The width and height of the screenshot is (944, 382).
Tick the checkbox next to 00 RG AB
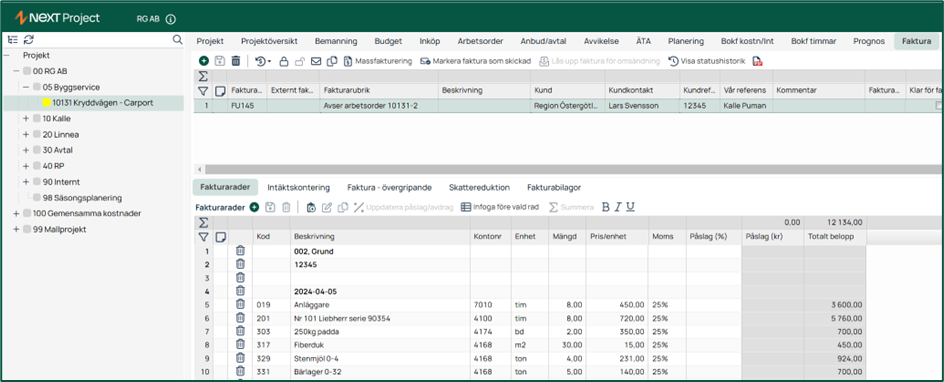[x=27, y=71]
